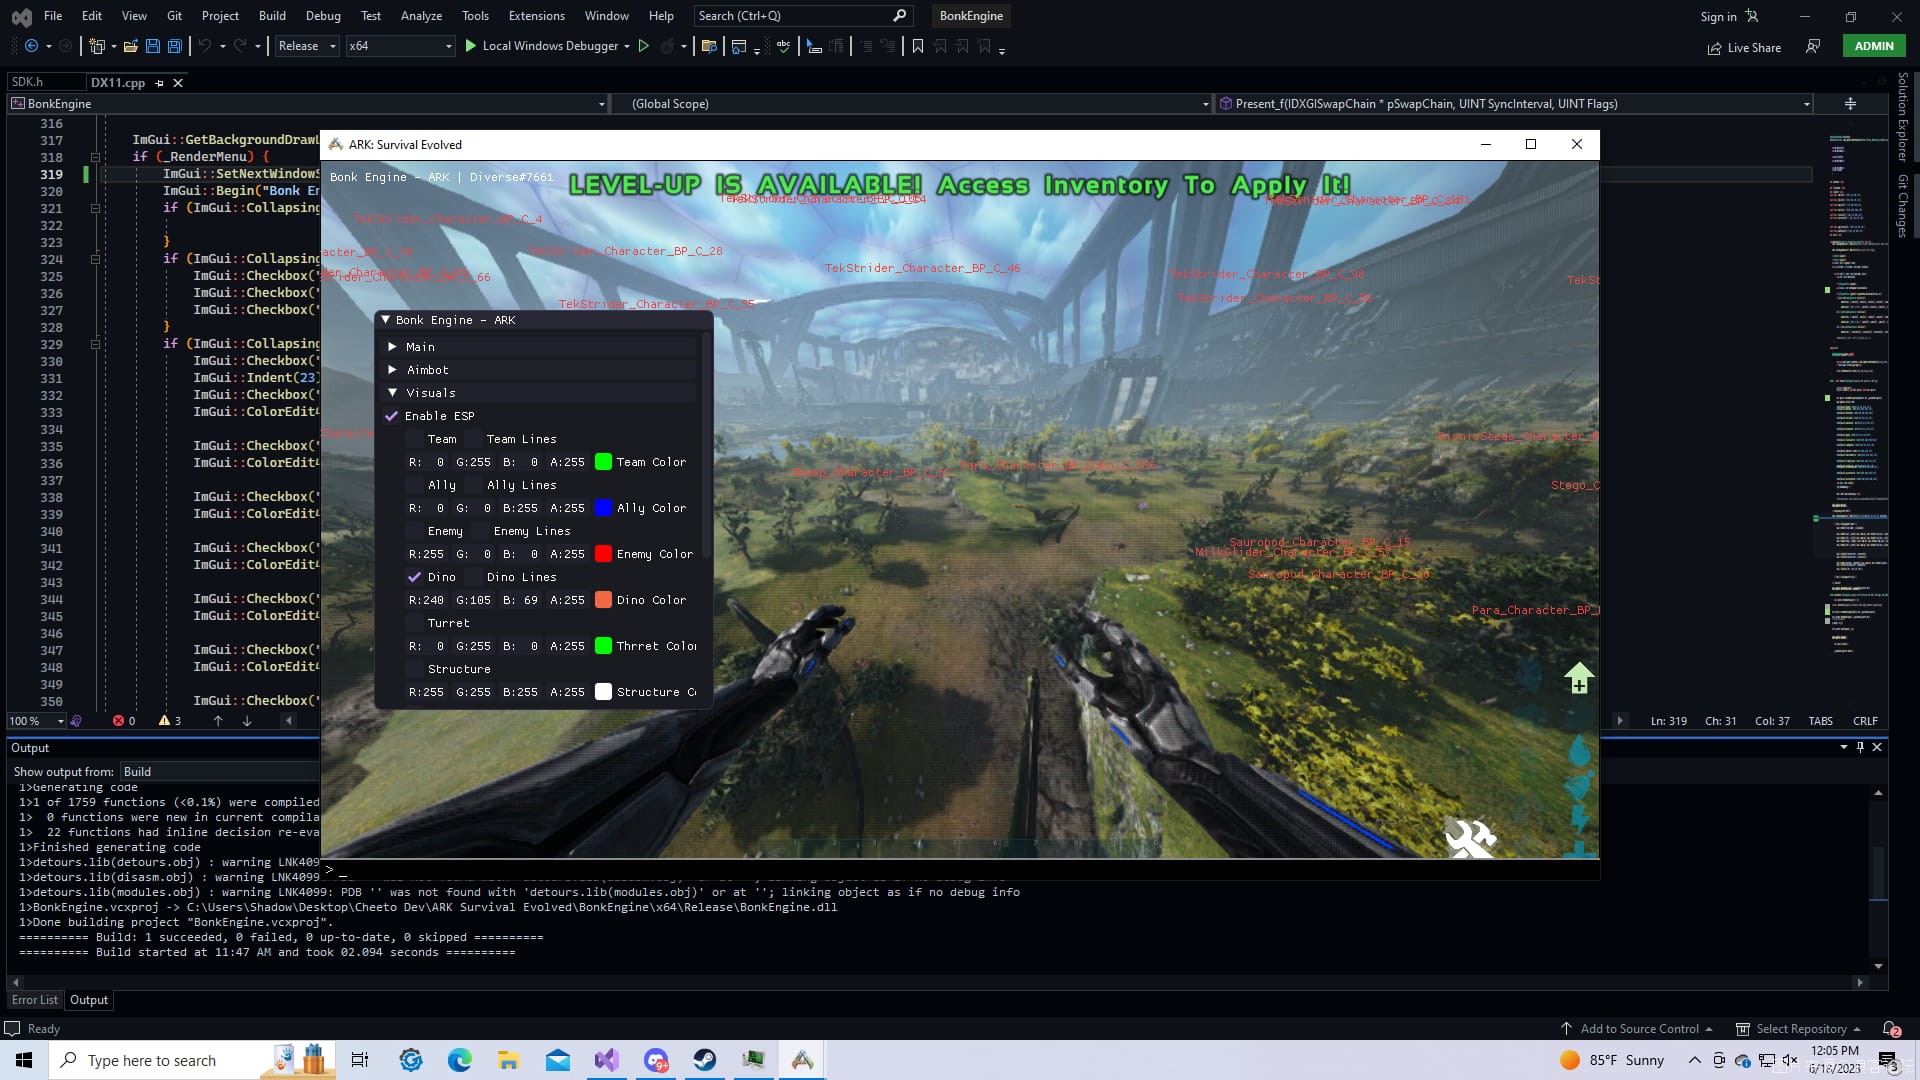Switch to the SDK.h tab
1920x1080 pixels.
click(28, 82)
